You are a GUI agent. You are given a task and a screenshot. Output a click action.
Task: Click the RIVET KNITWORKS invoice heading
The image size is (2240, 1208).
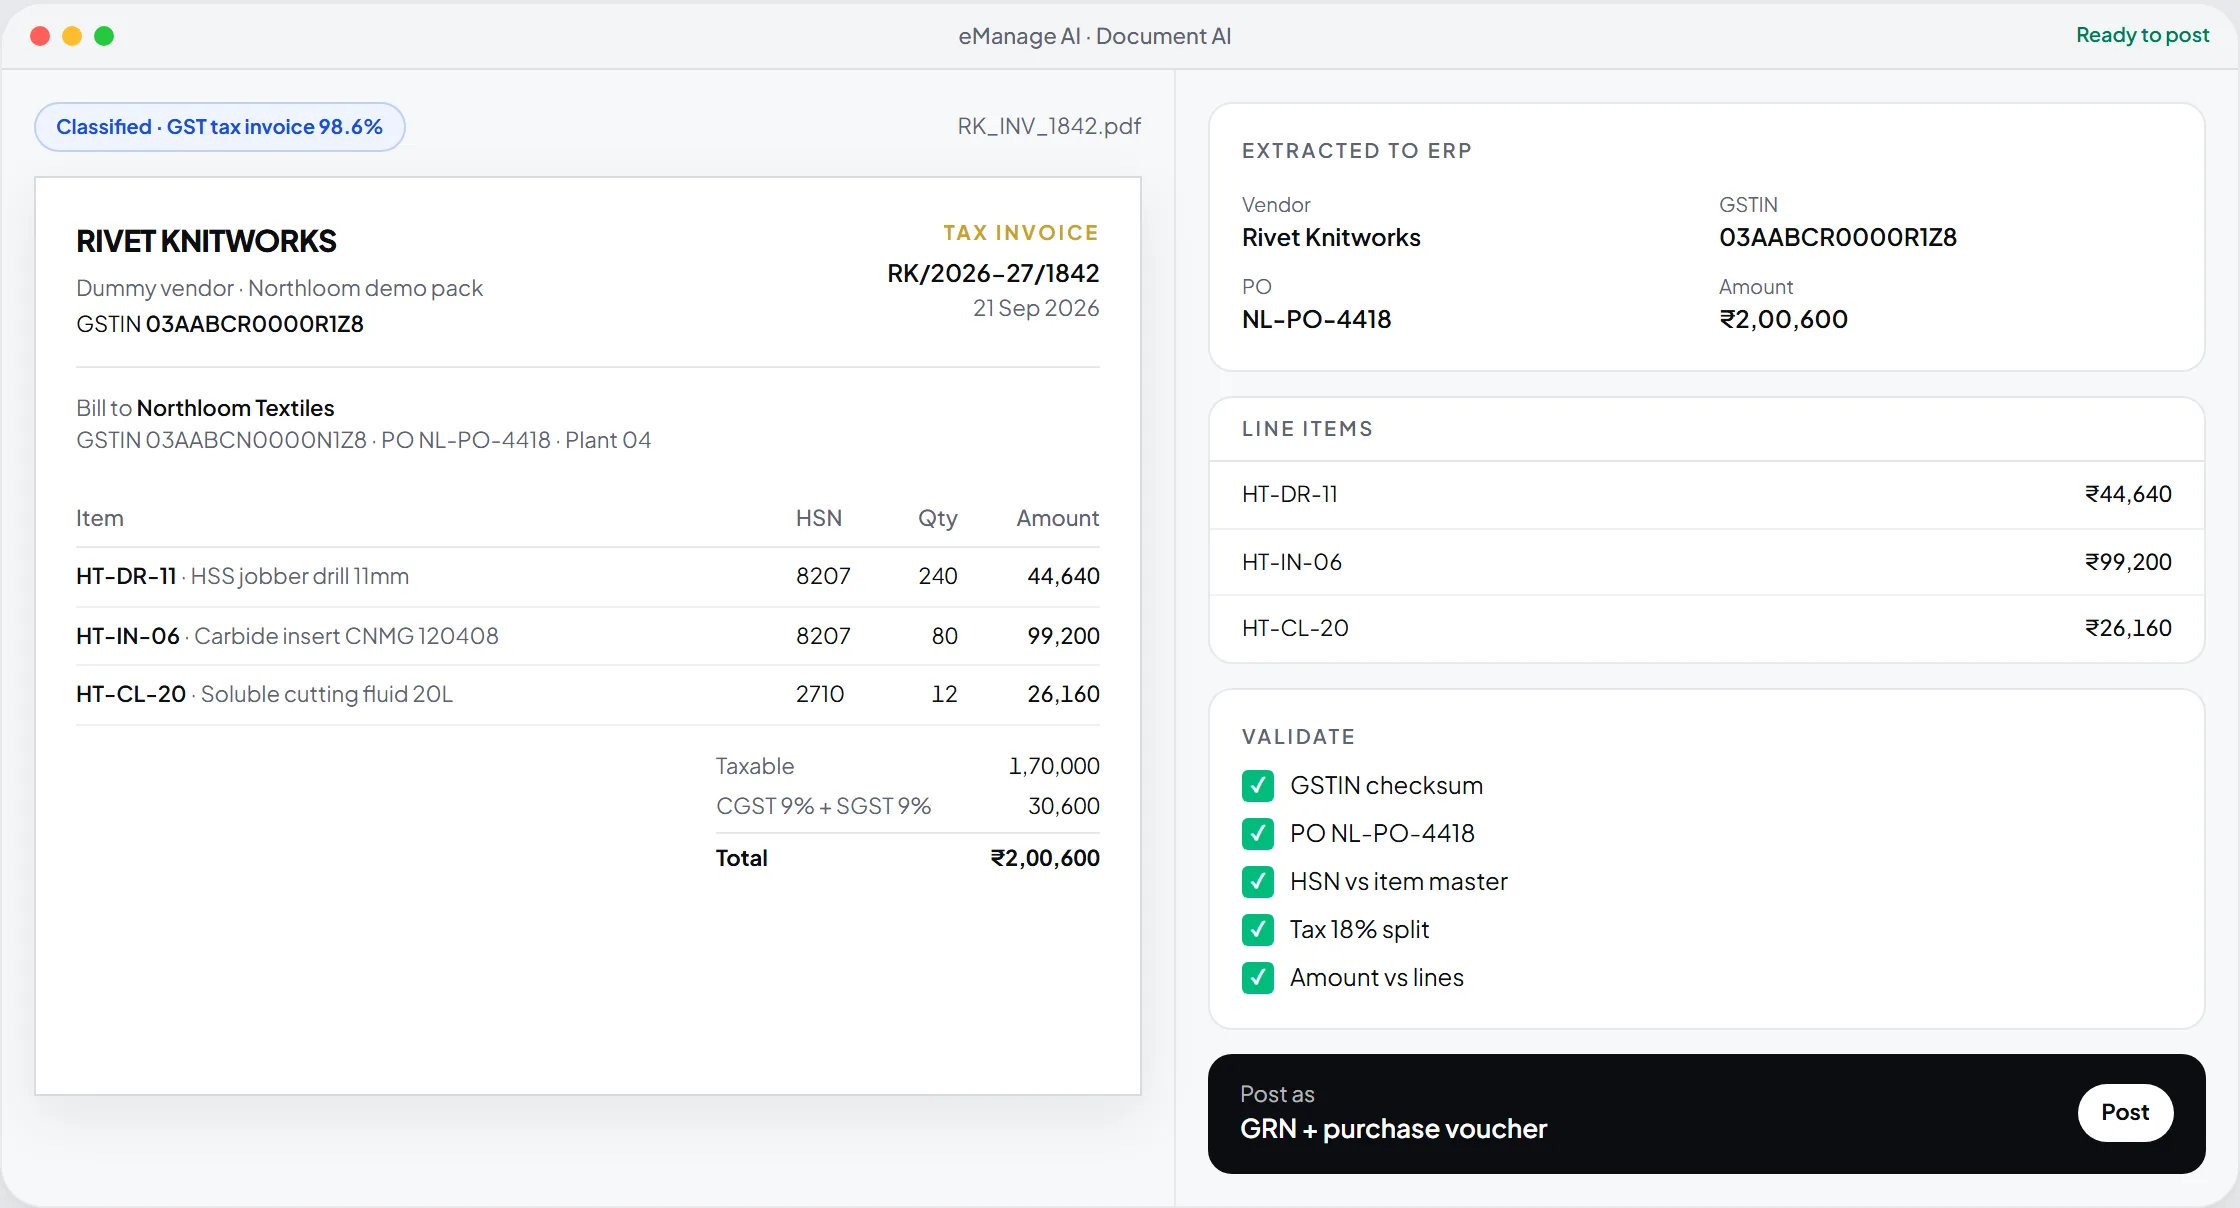click(206, 241)
